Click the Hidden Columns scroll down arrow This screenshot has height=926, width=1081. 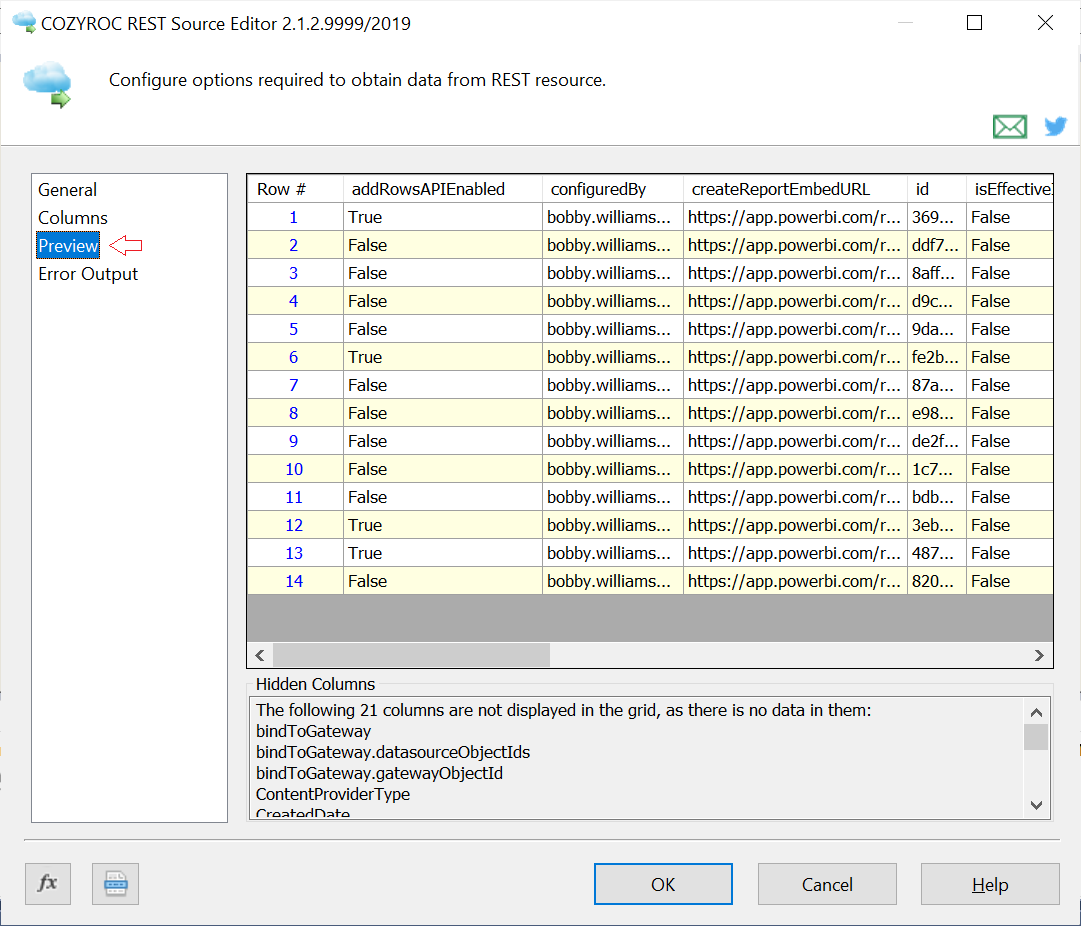point(1036,805)
